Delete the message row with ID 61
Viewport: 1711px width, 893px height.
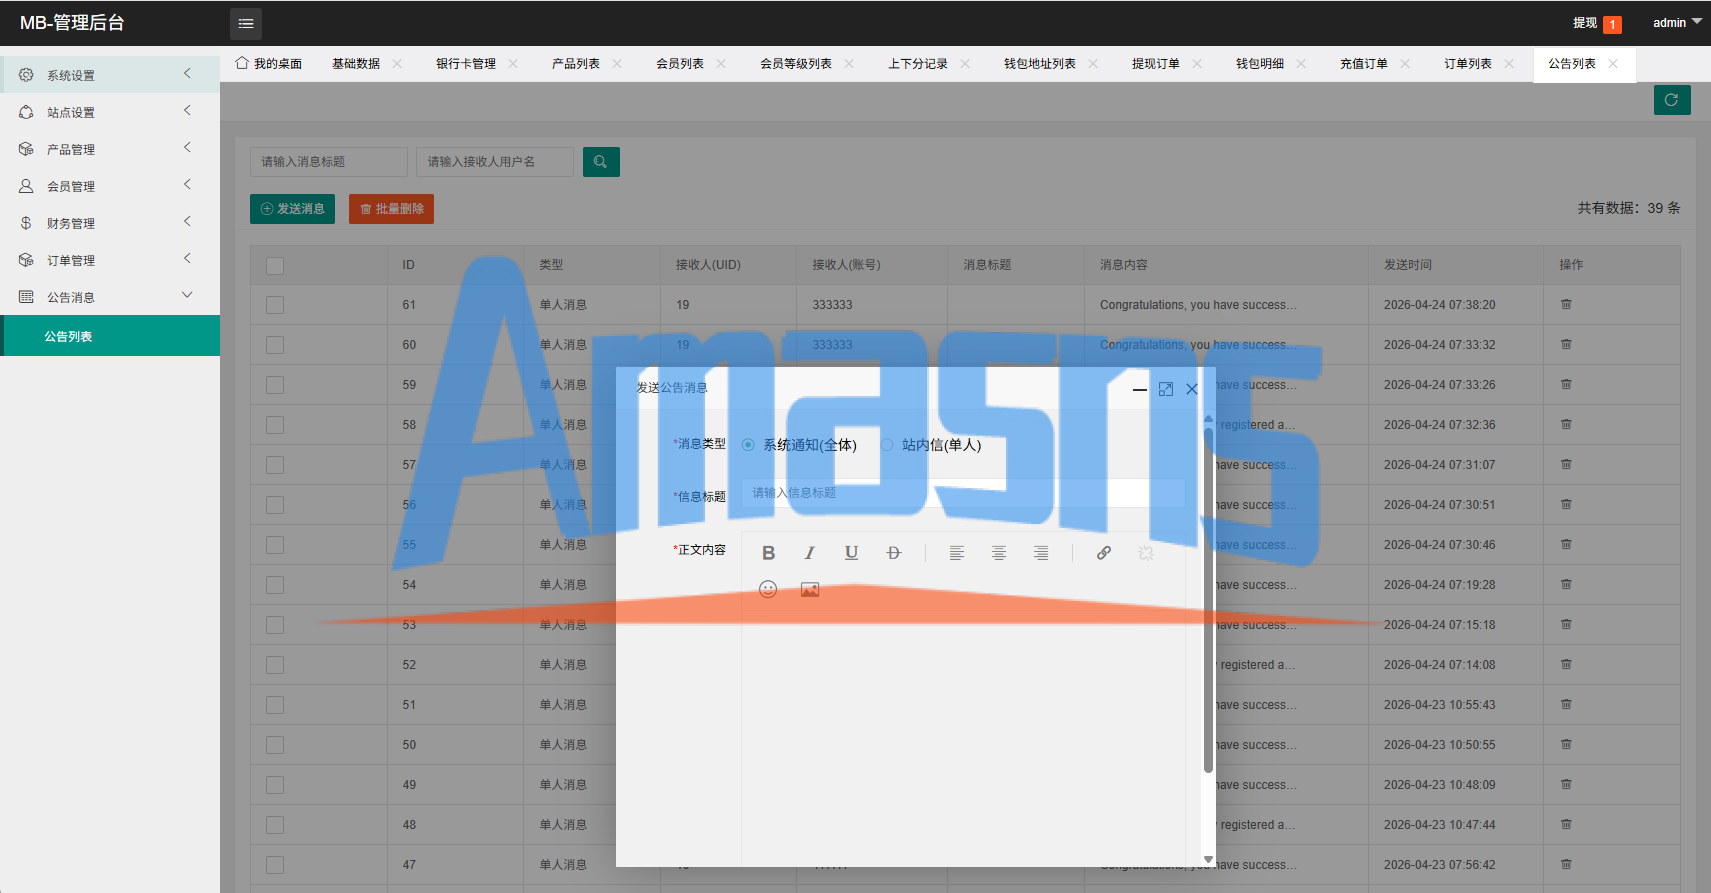[x=1566, y=305]
